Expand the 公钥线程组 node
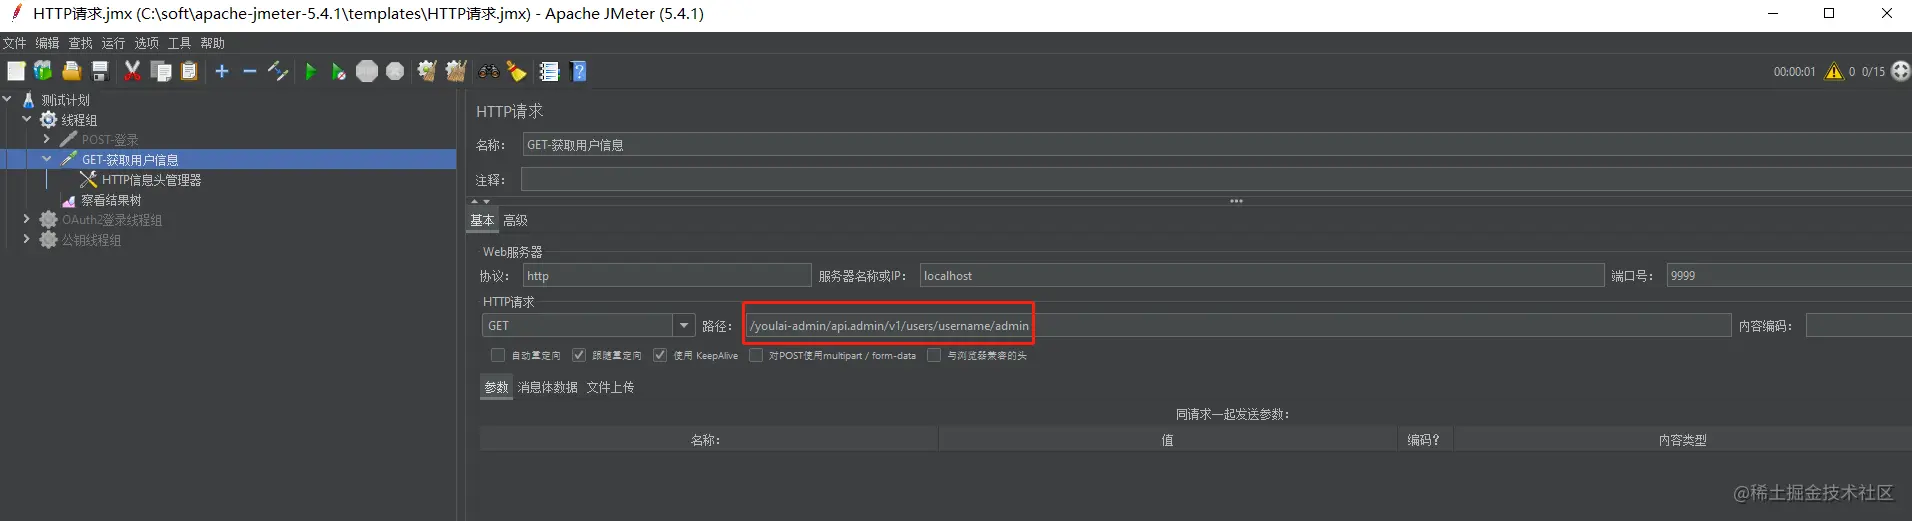The height and width of the screenshot is (521, 1912). pos(27,239)
